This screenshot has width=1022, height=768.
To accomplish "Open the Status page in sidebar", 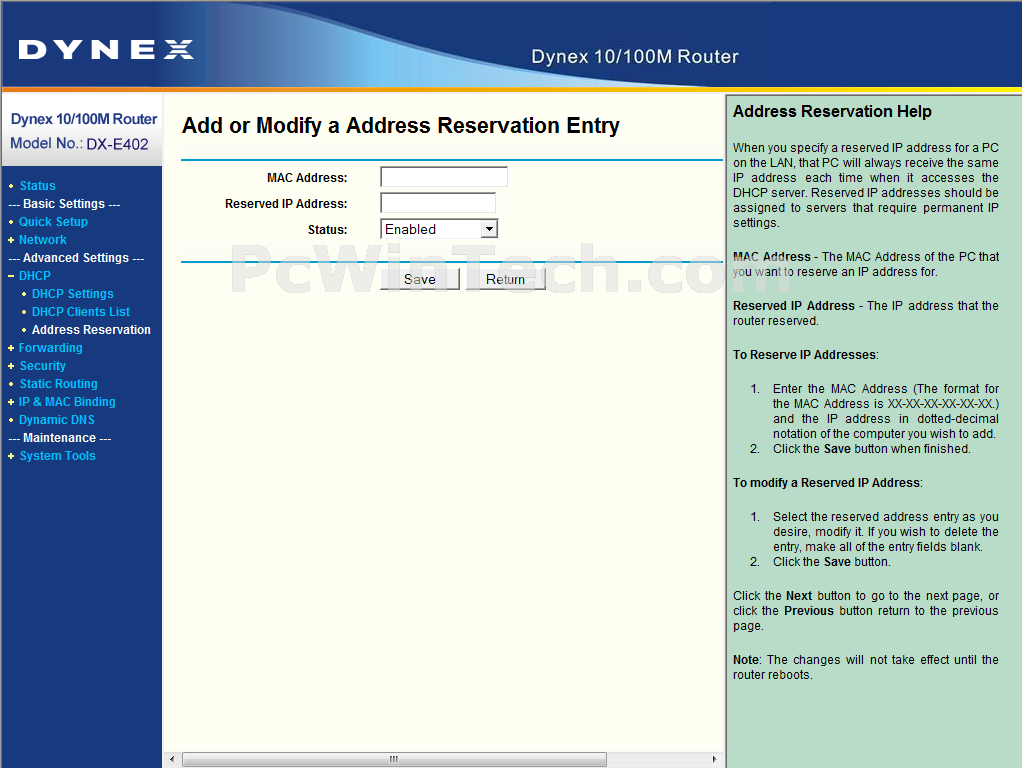I will point(37,186).
